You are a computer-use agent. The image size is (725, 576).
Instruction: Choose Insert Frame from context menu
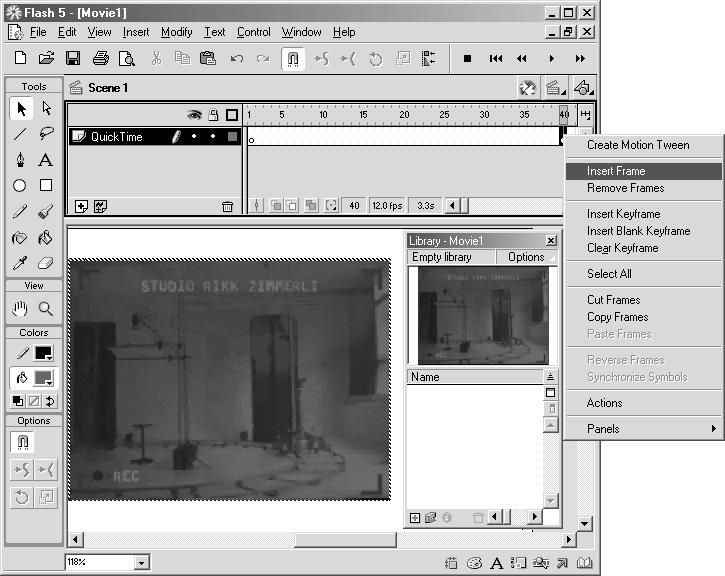(x=643, y=171)
